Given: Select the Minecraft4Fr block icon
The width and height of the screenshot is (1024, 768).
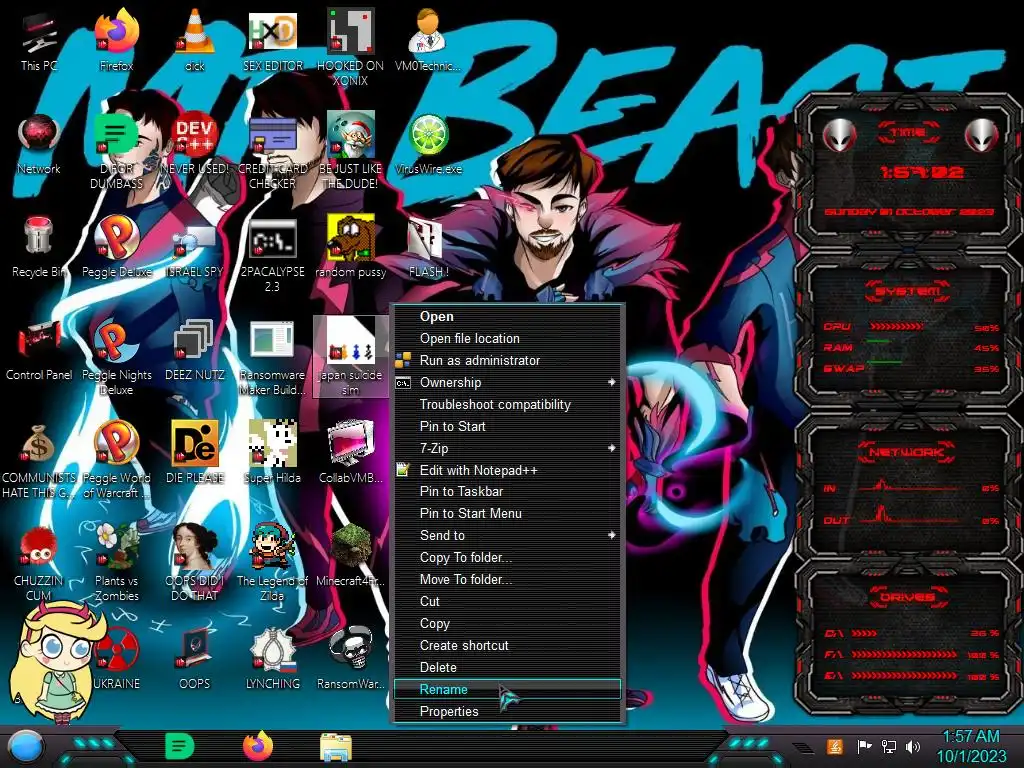Looking at the screenshot, I should click(x=350, y=556).
